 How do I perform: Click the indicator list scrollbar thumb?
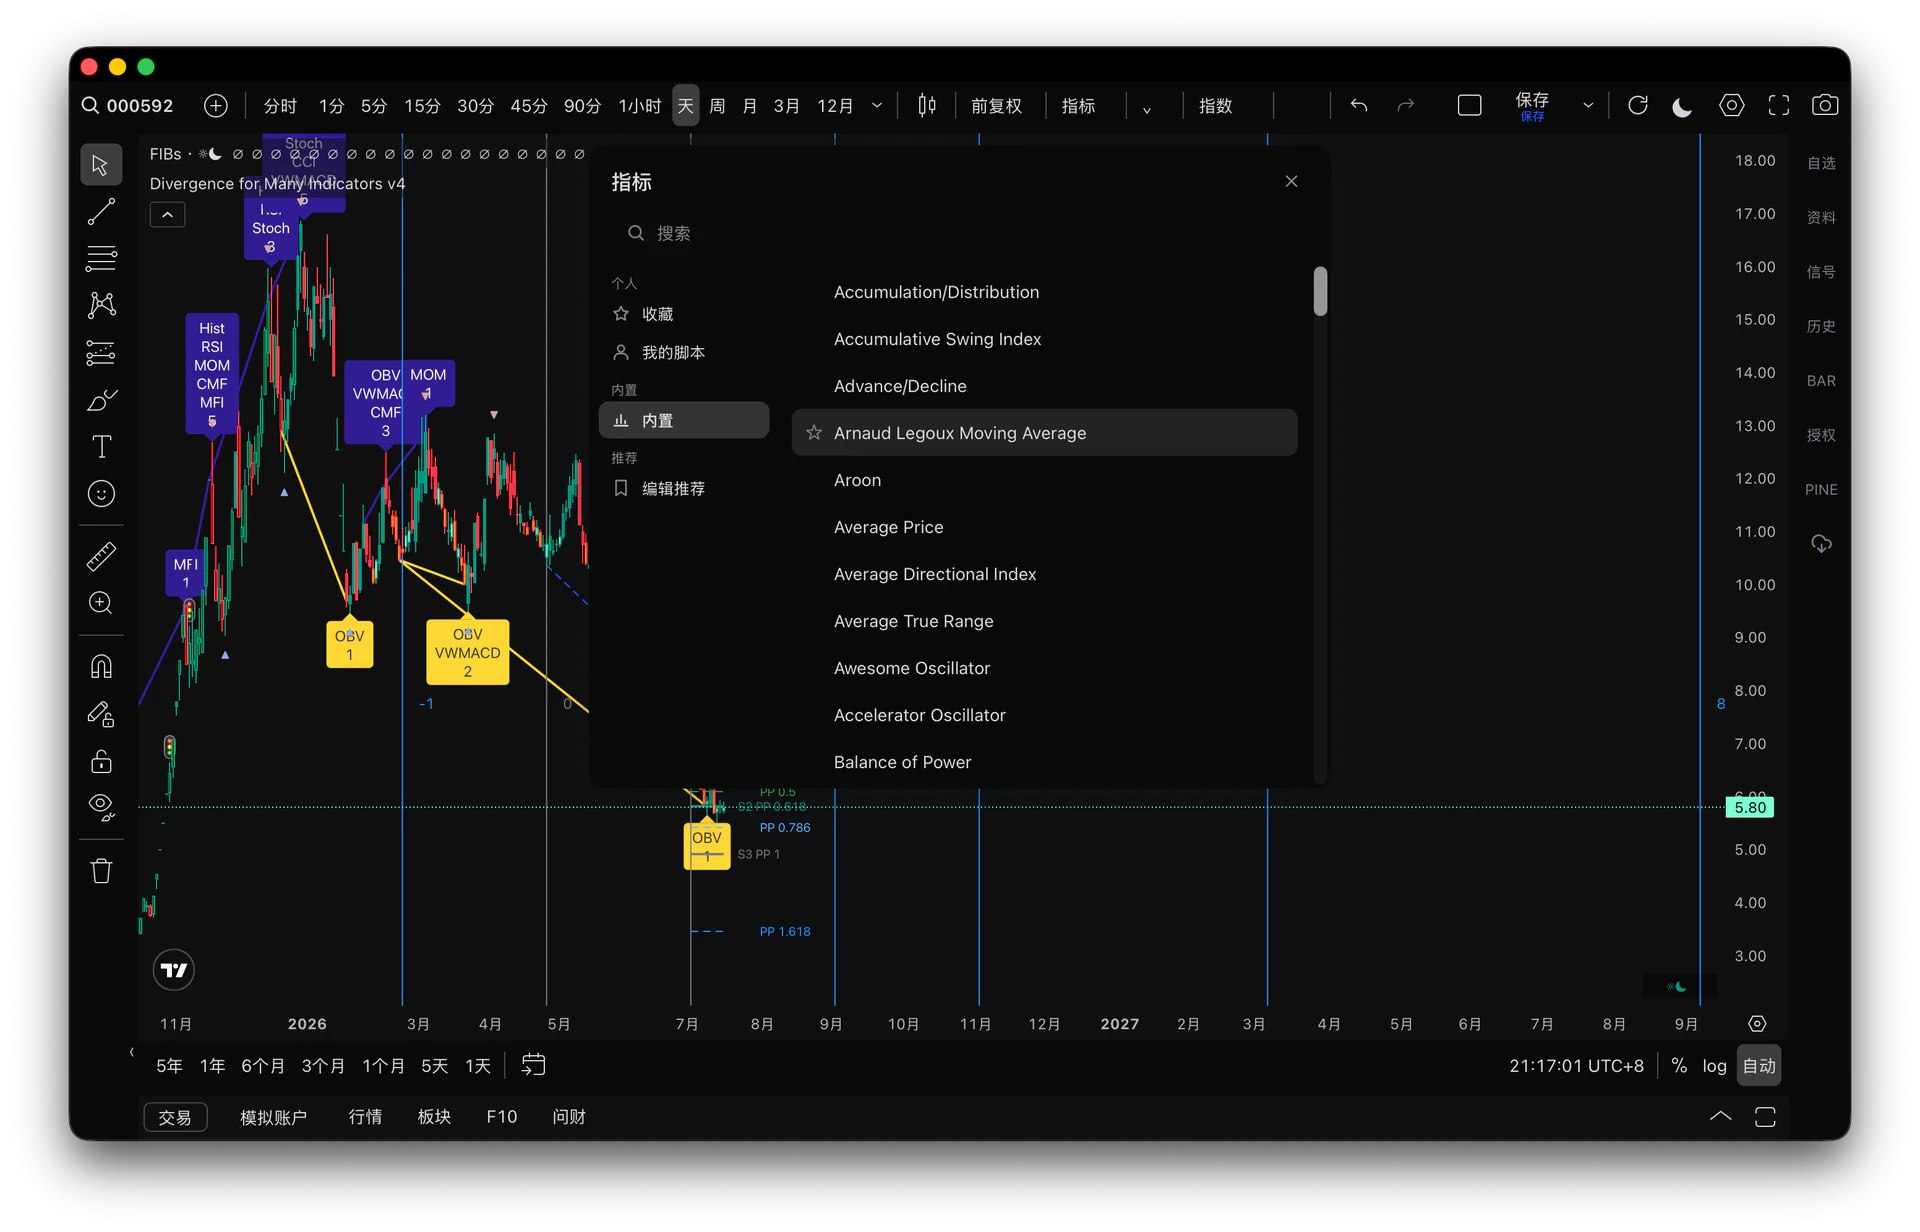[1320, 291]
